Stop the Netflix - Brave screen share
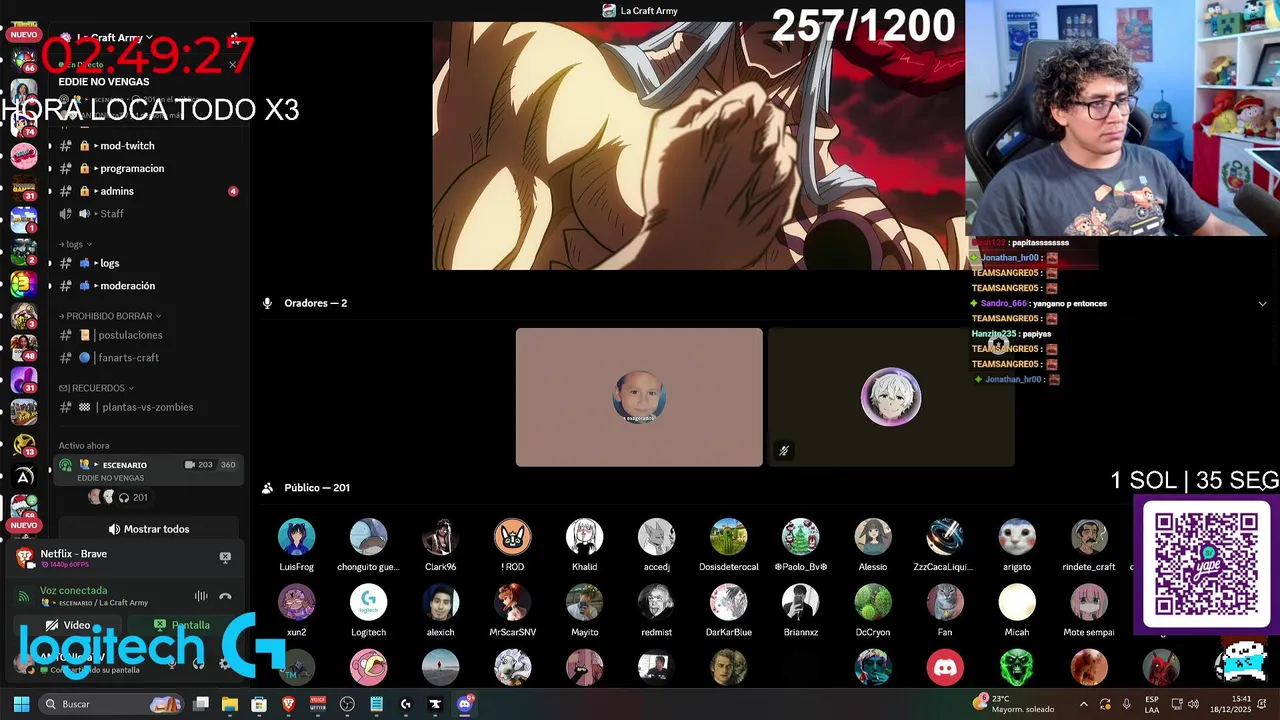The width and height of the screenshot is (1280, 720). 225,557
